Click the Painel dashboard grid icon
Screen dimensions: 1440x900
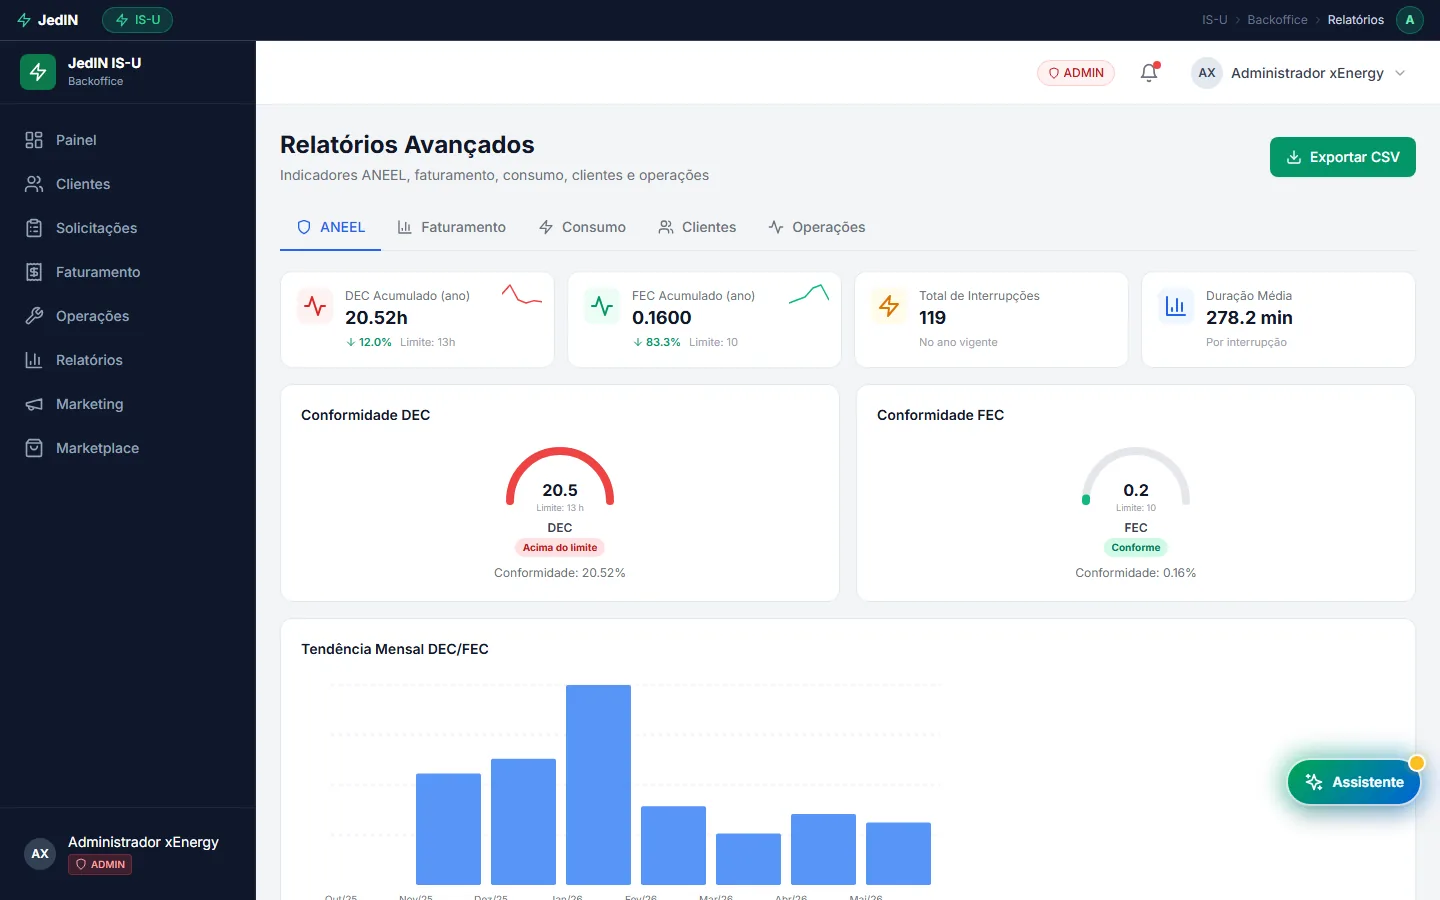pyautogui.click(x=34, y=140)
